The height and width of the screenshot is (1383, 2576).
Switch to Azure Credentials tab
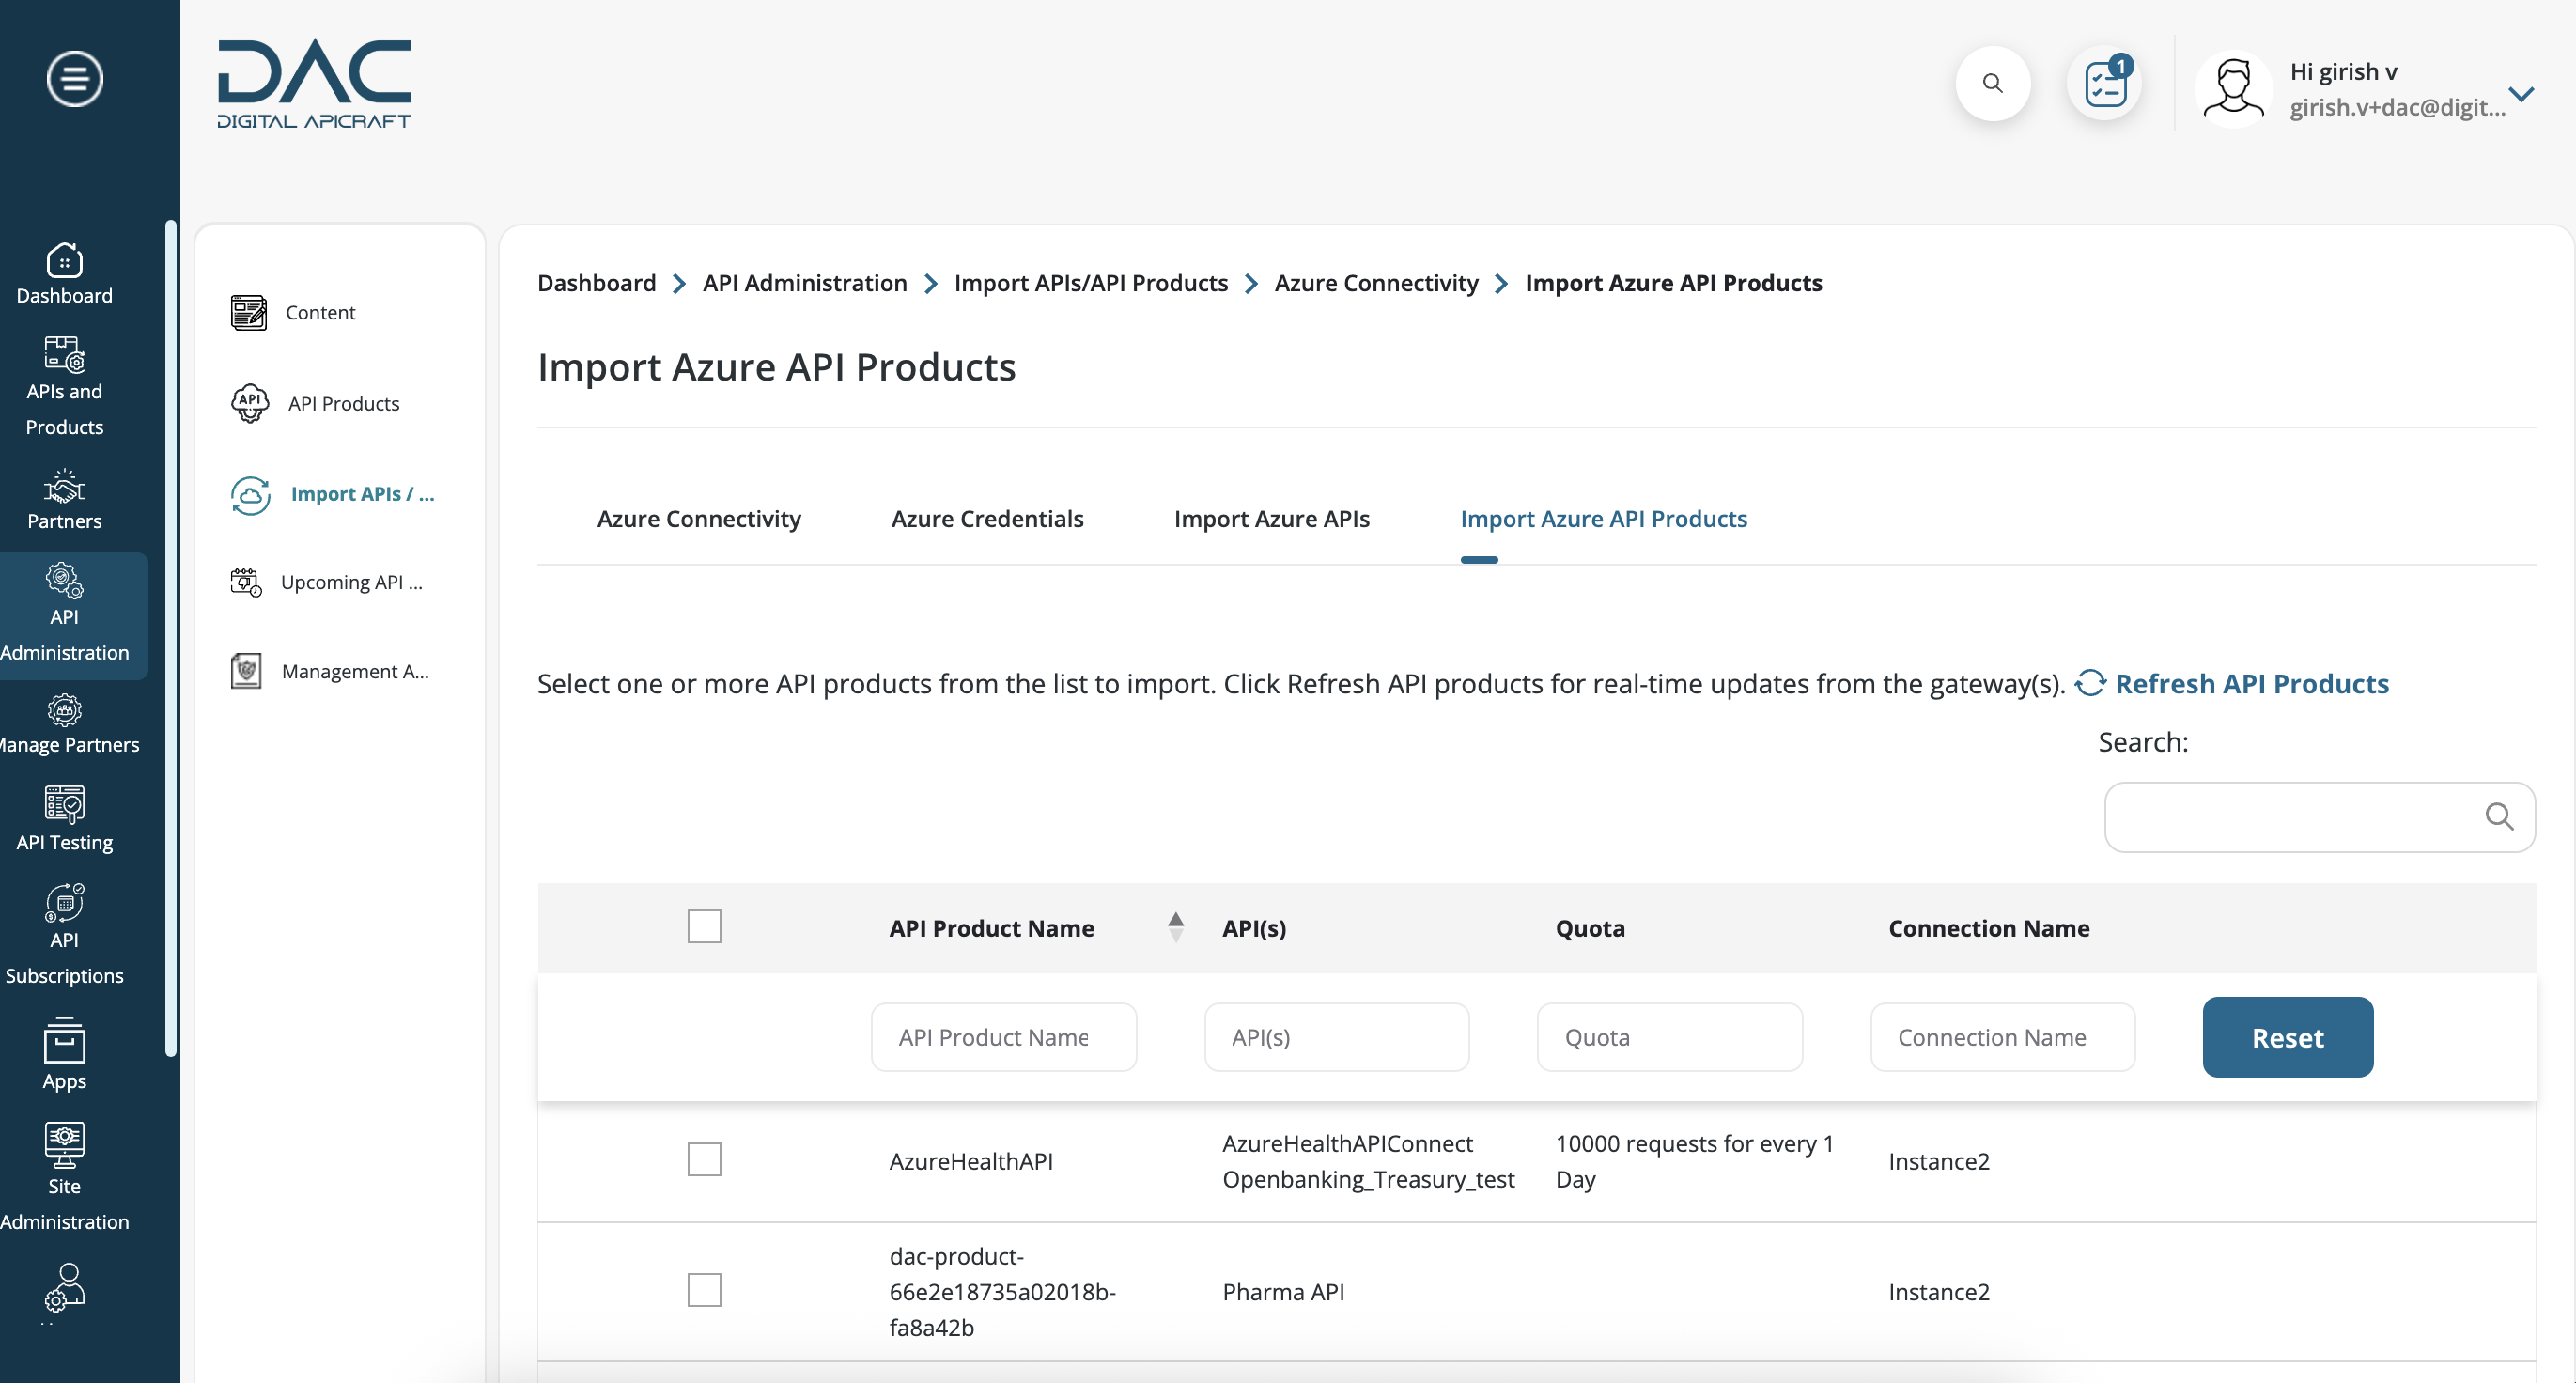pyautogui.click(x=987, y=519)
